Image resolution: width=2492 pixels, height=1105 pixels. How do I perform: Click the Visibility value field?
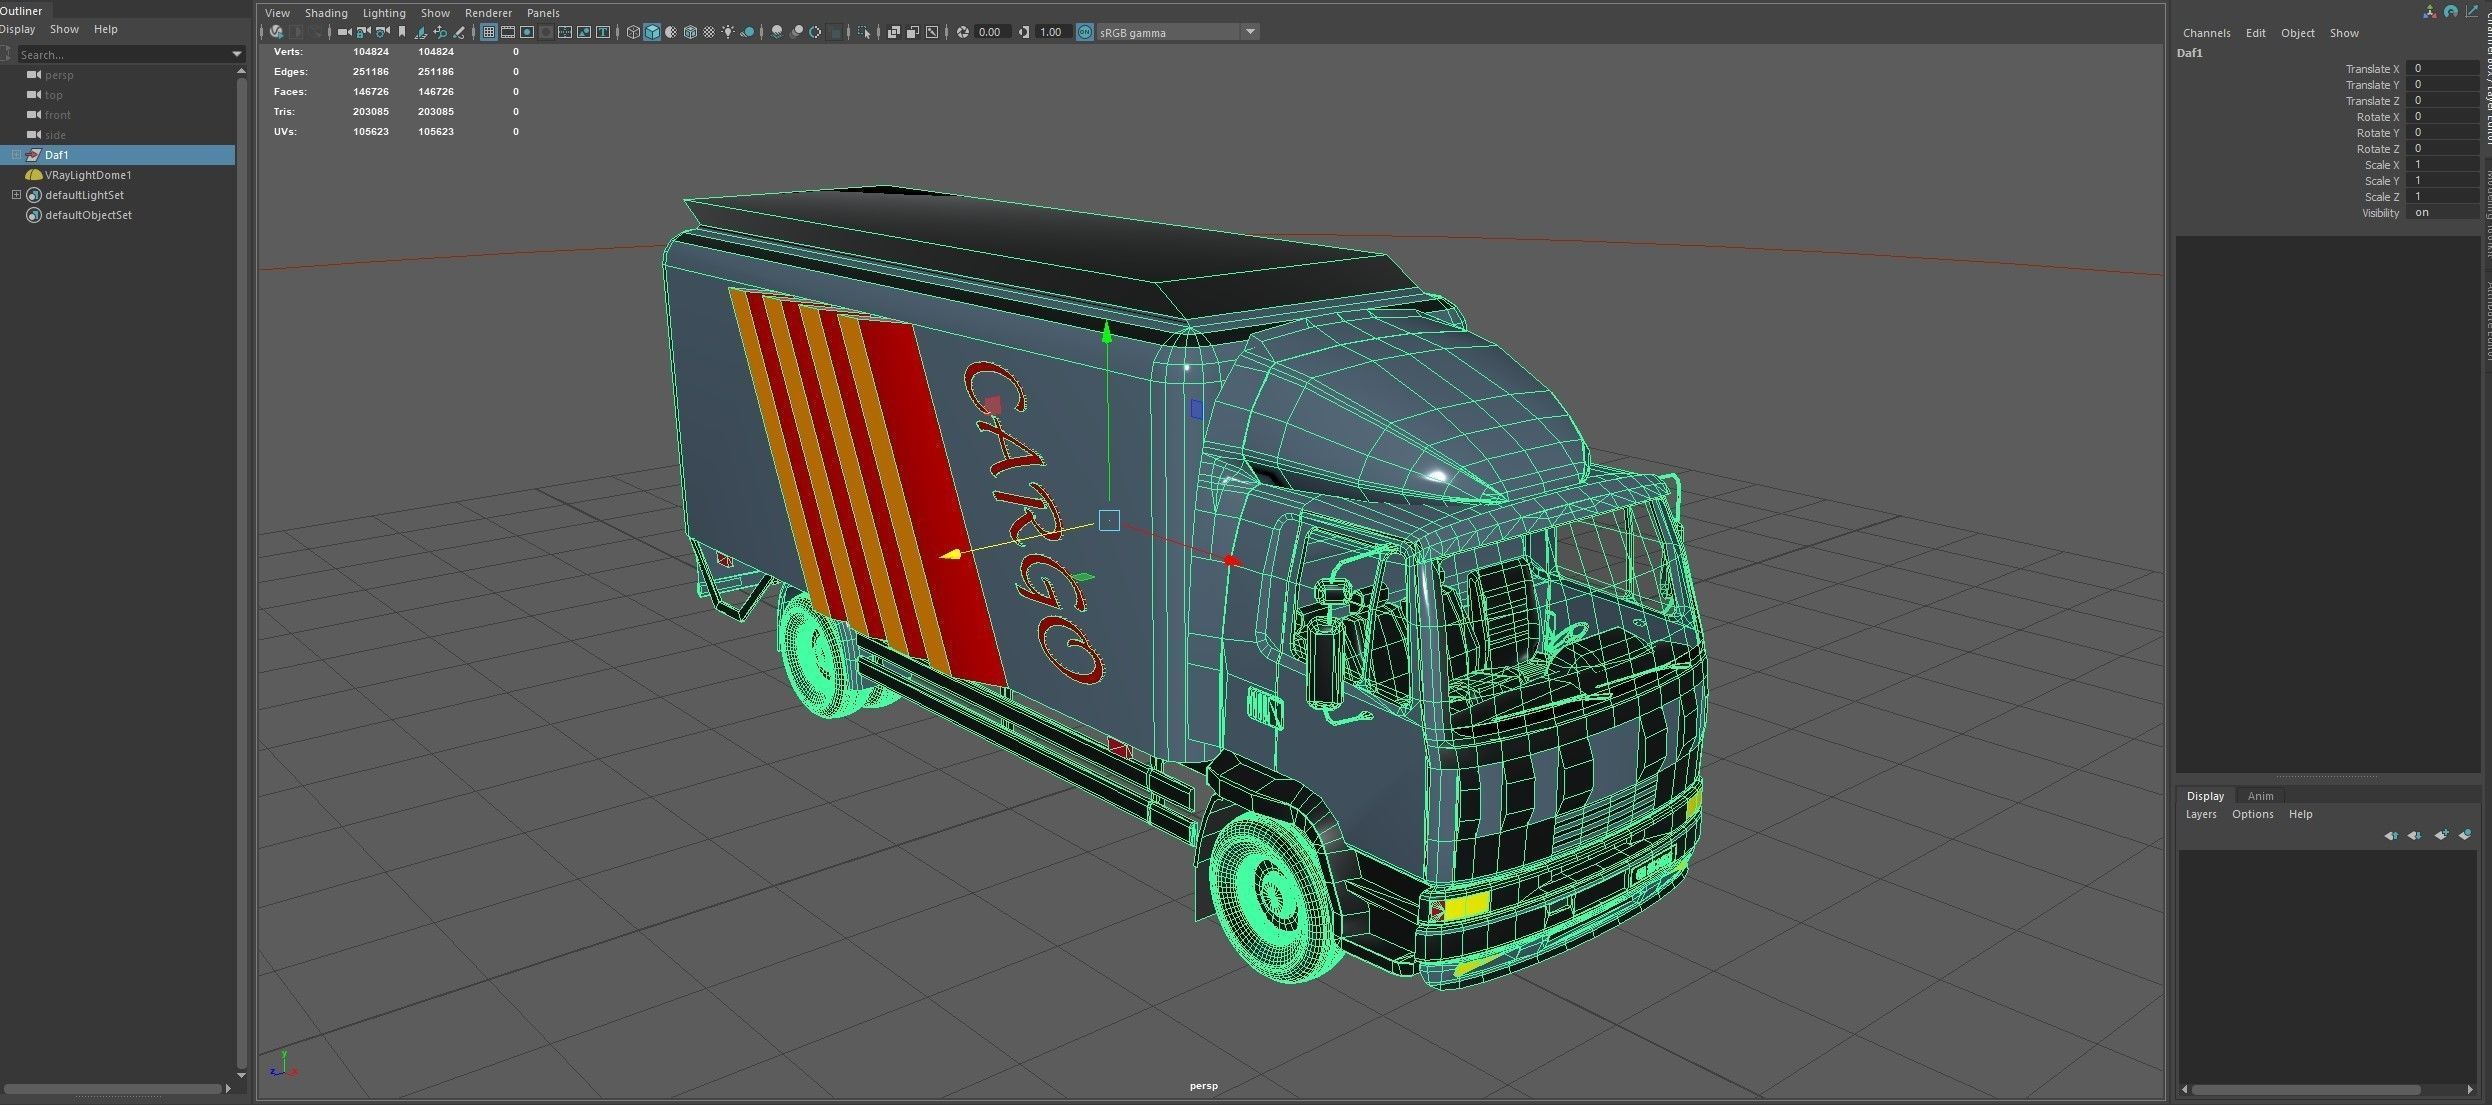click(x=2443, y=213)
